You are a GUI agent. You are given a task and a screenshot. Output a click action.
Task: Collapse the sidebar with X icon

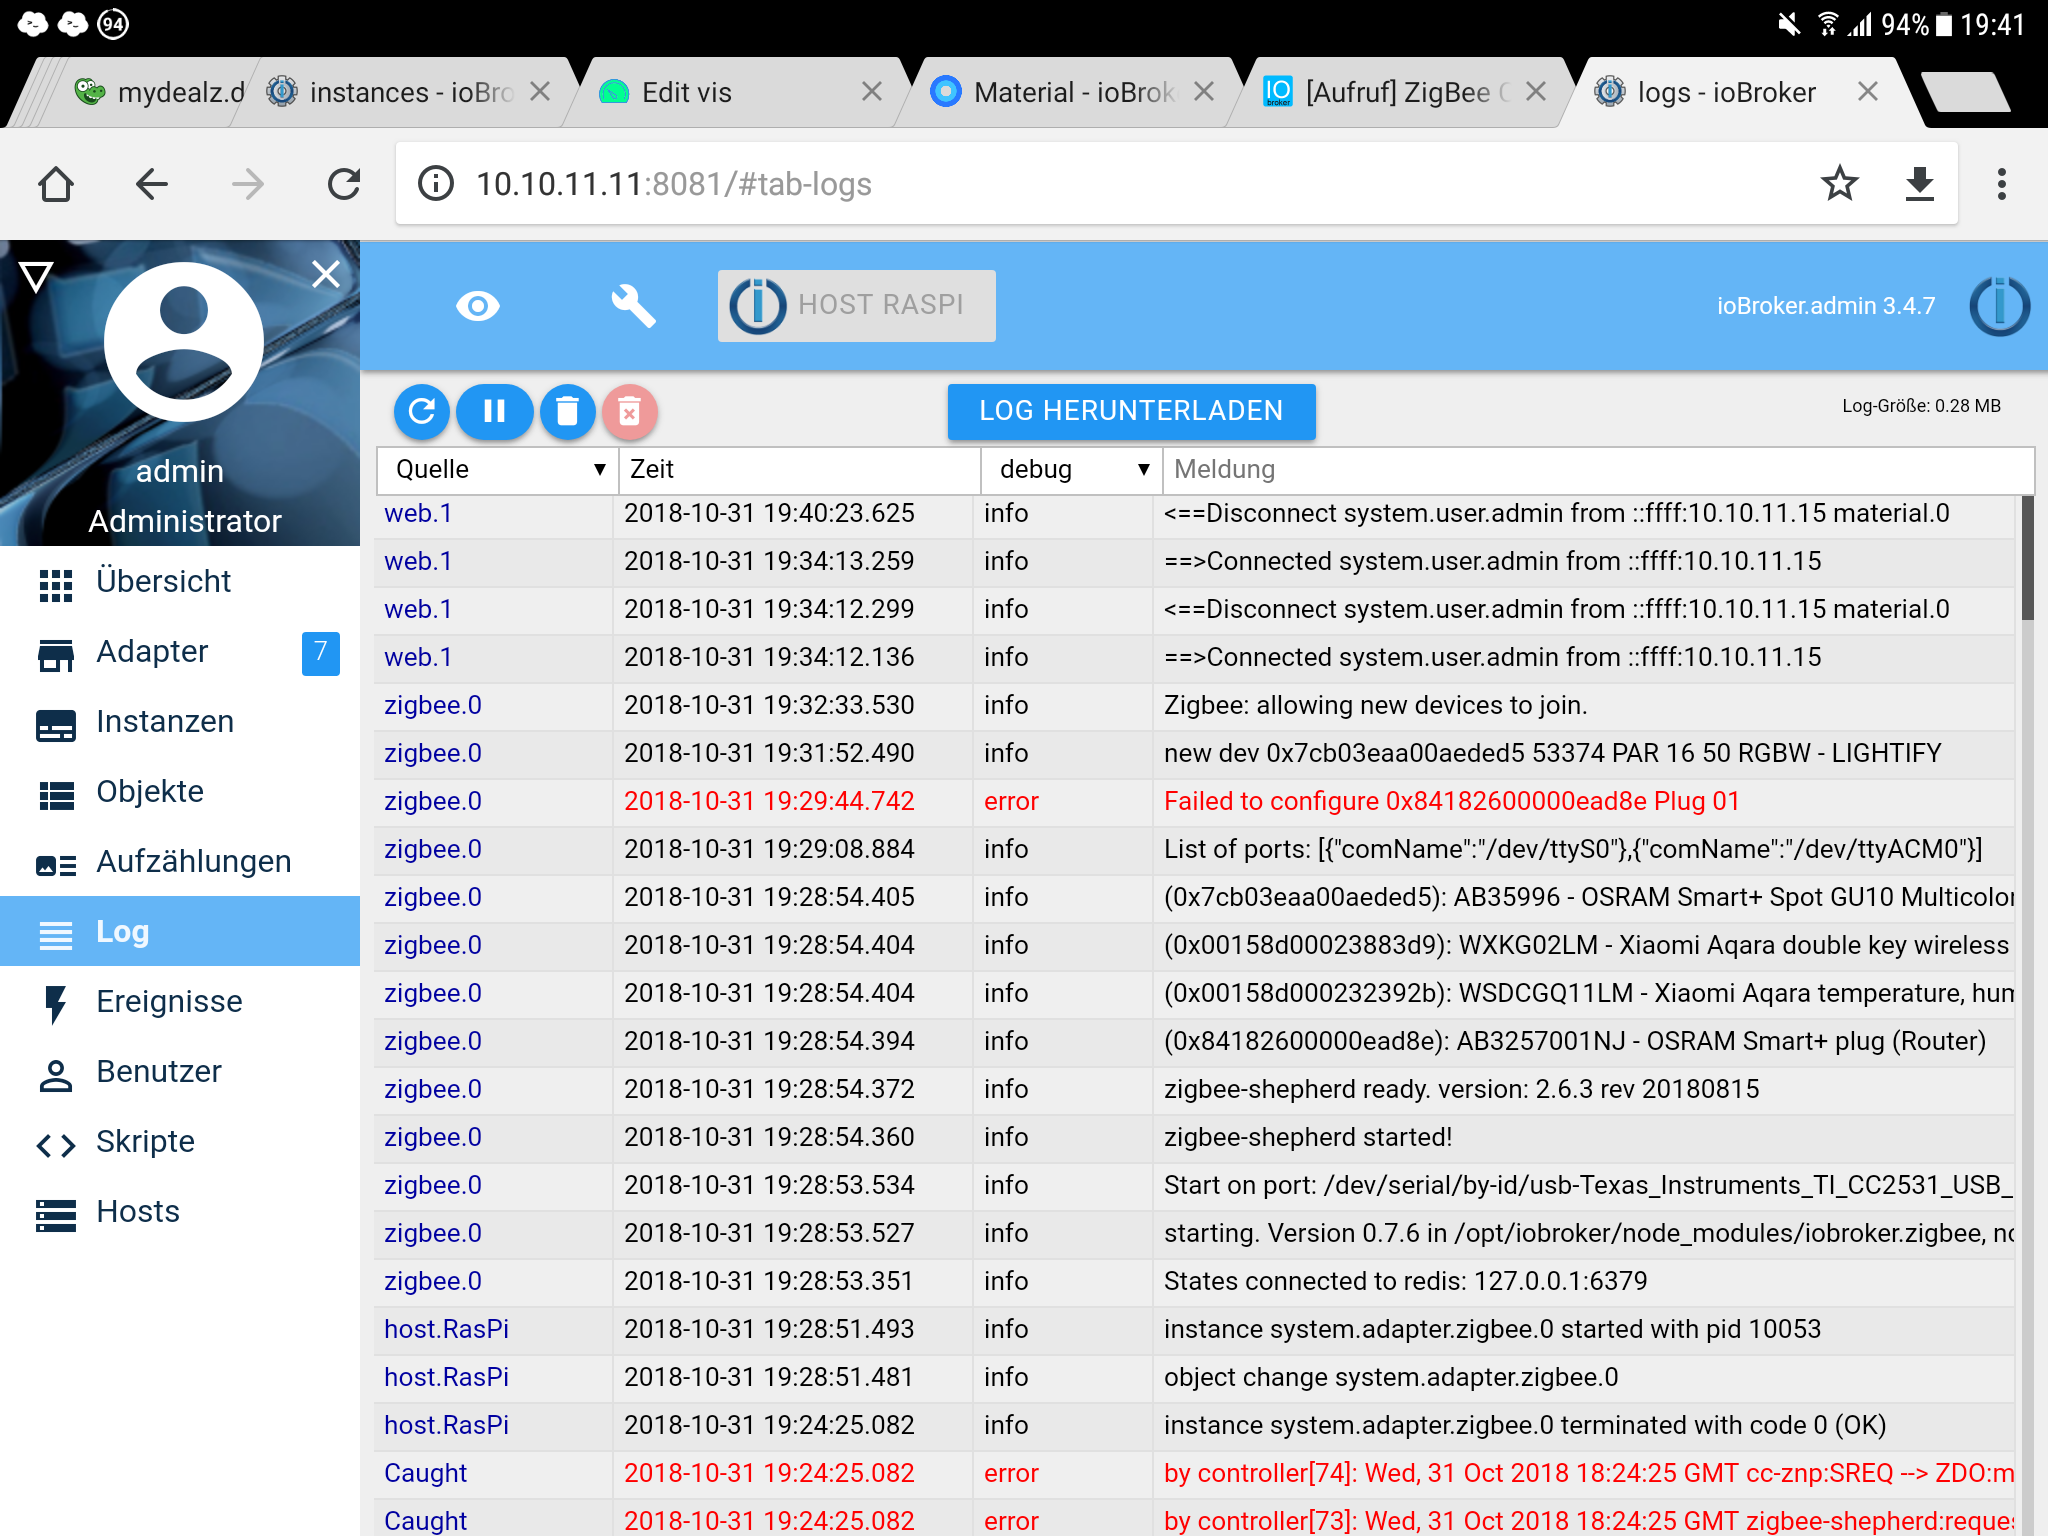[326, 274]
